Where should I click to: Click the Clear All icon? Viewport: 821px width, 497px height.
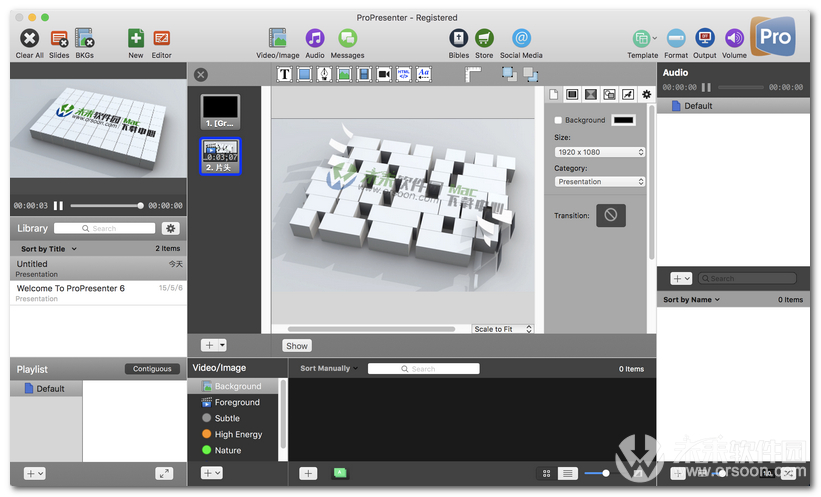(29, 39)
